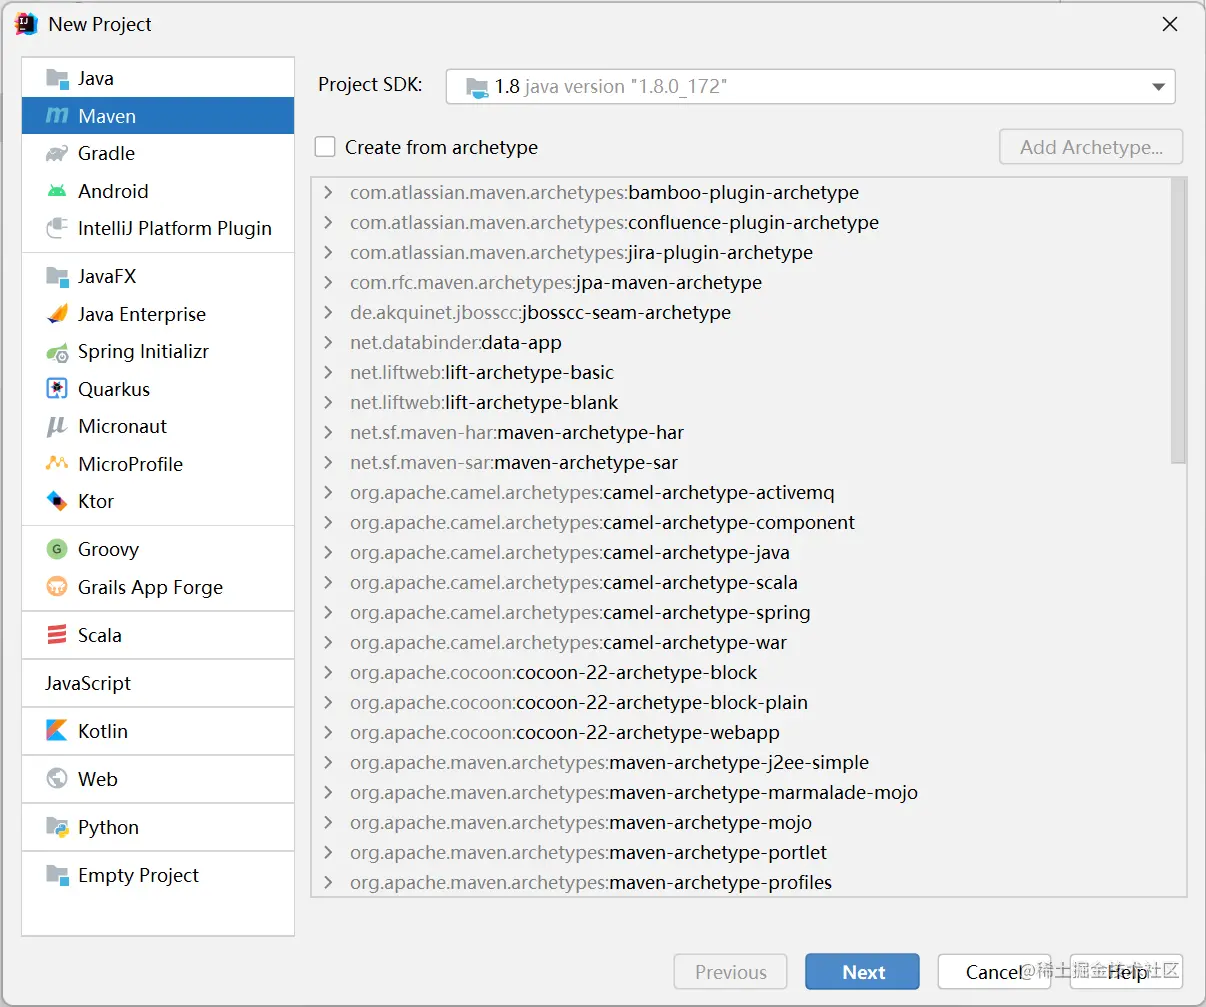Enable Create from archetype checkbox
Viewport: 1206px width, 1007px height.
[325, 147]
